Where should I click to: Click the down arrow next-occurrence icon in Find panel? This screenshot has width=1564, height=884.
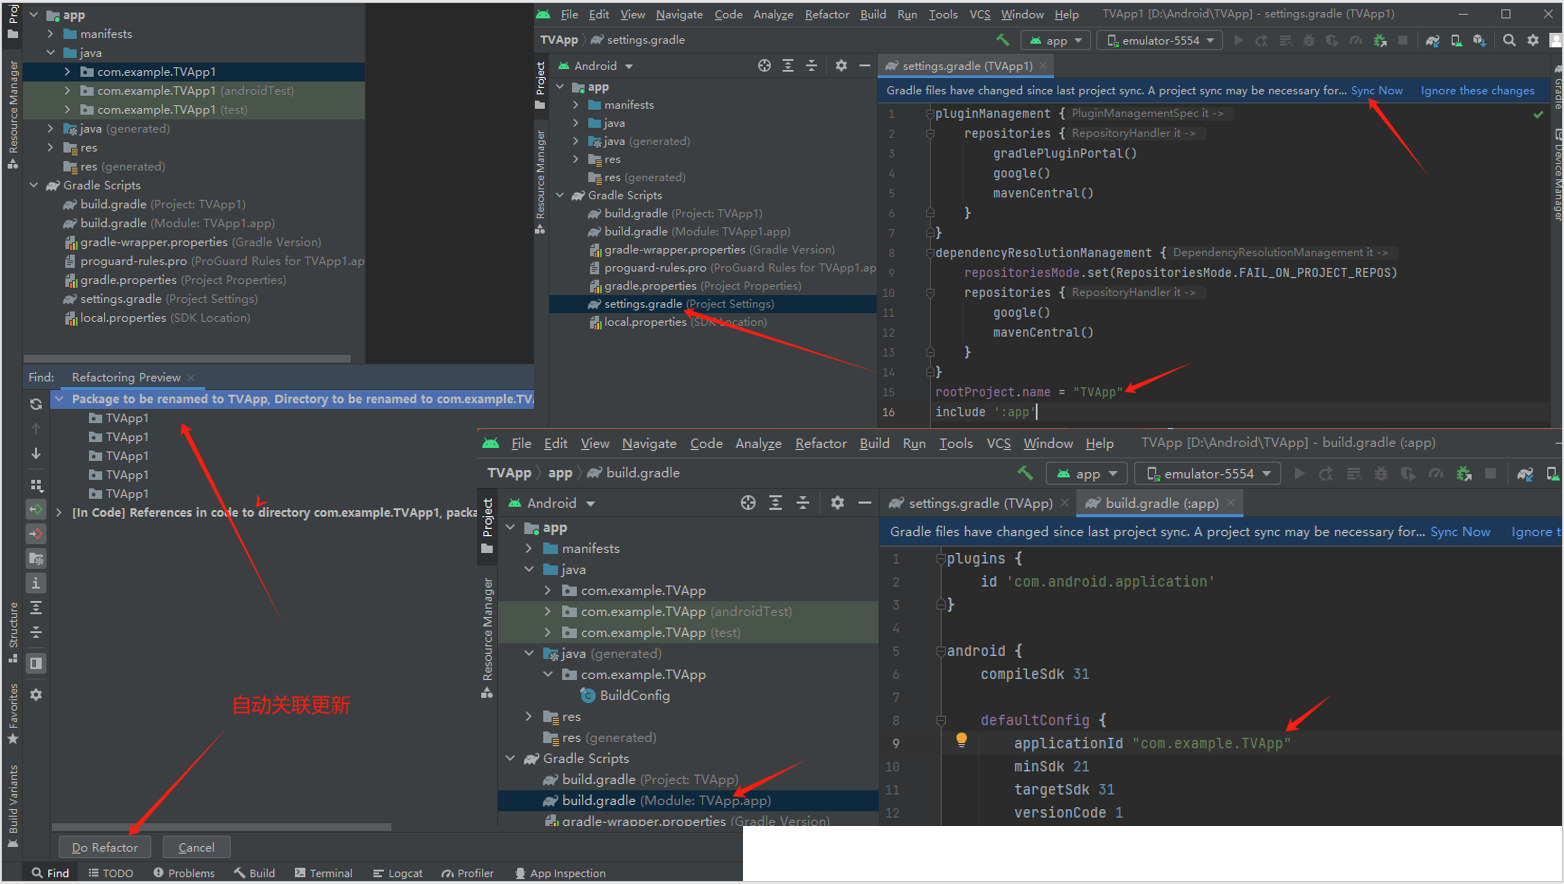point(36,453)
